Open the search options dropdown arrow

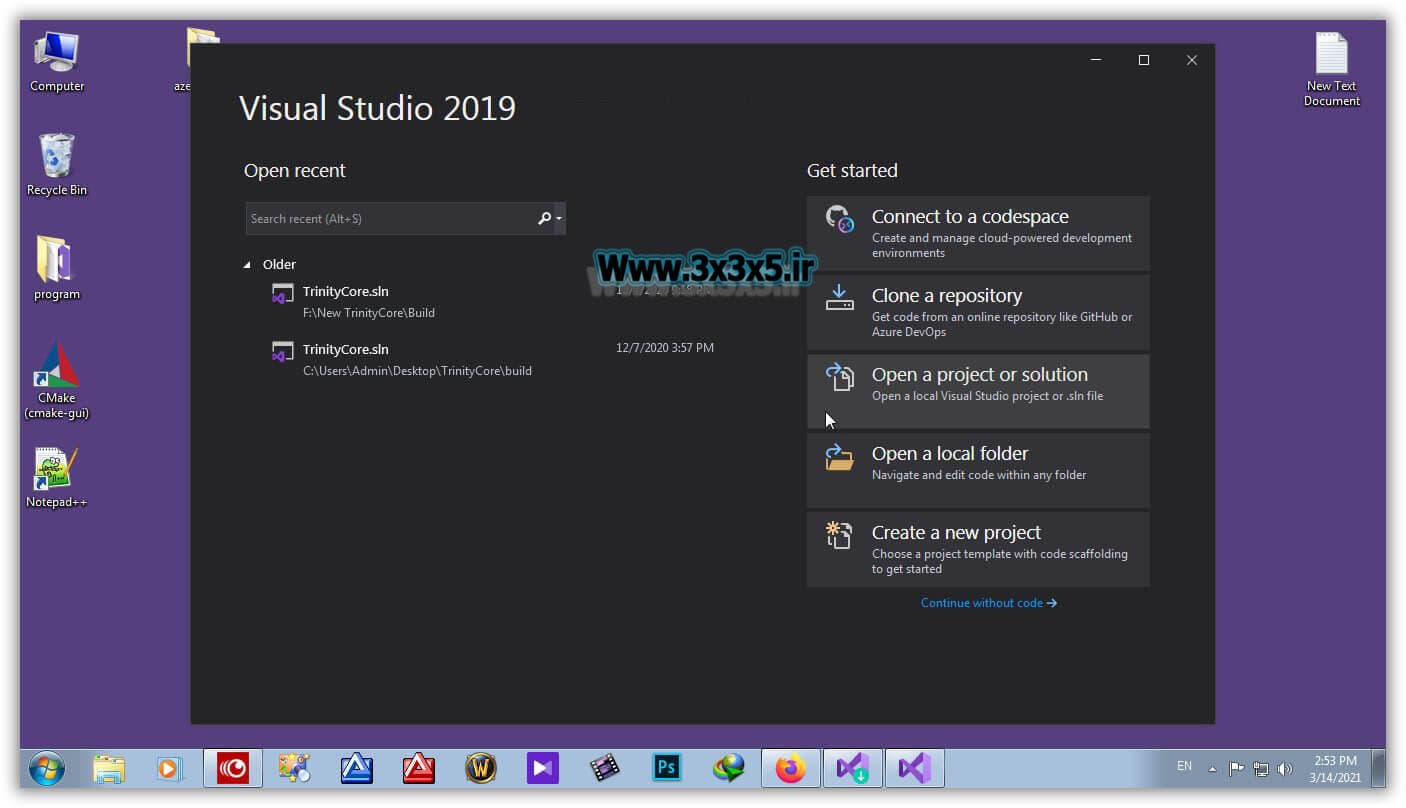click(559, 218)
